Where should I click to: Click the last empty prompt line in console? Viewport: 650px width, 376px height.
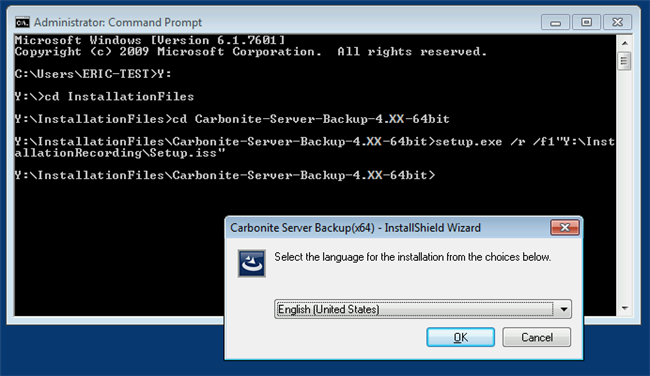tap(225, 175)
